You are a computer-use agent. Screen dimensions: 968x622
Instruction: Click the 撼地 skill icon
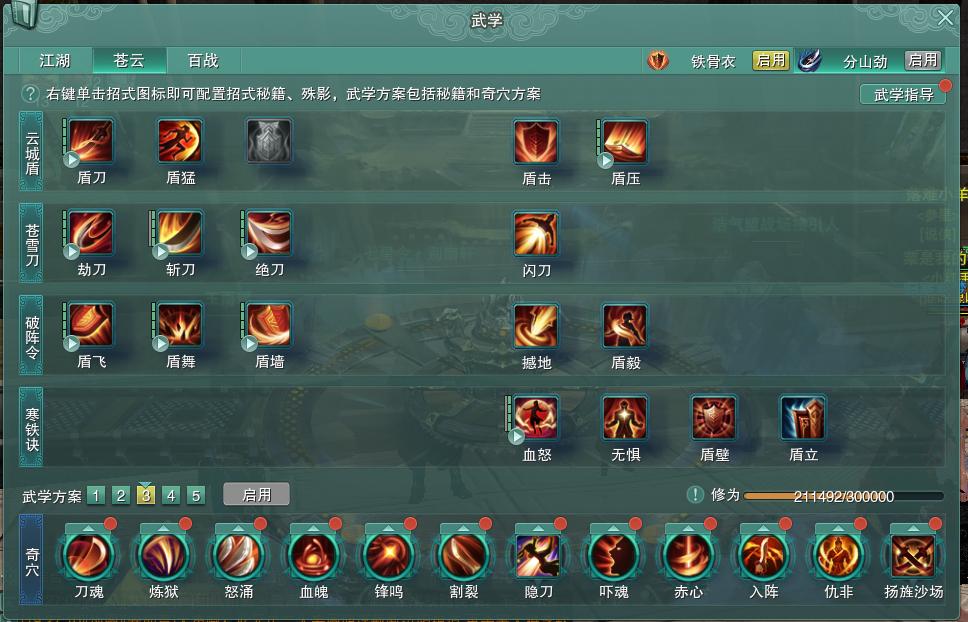[536, 326]
